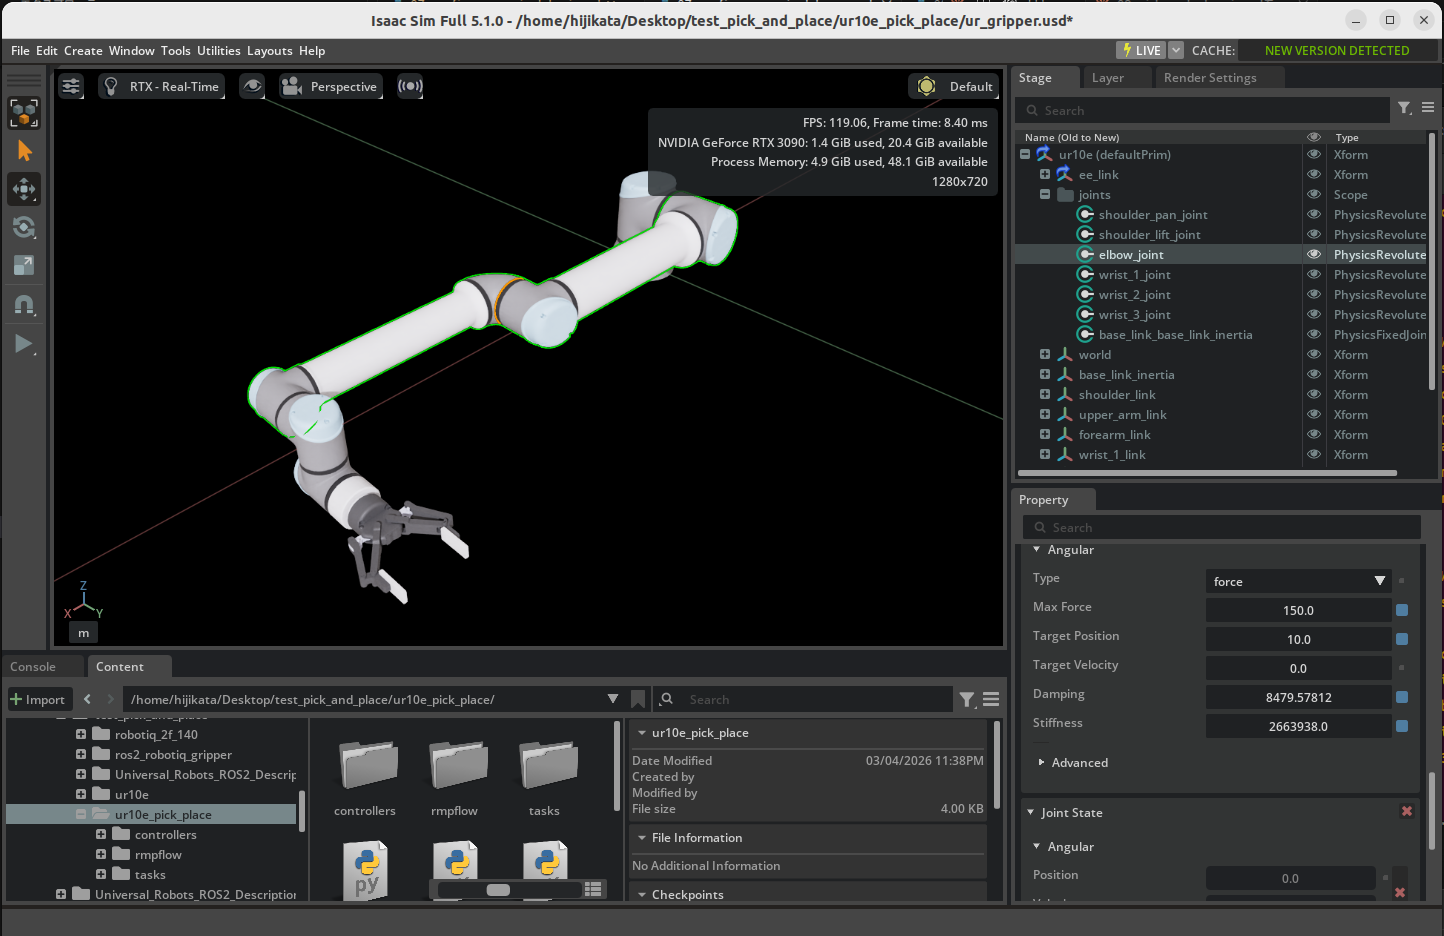Viewport: 1444px width, 936px height.
Task: Open the Stage filter funnel icon
Action: point(1404,108)
